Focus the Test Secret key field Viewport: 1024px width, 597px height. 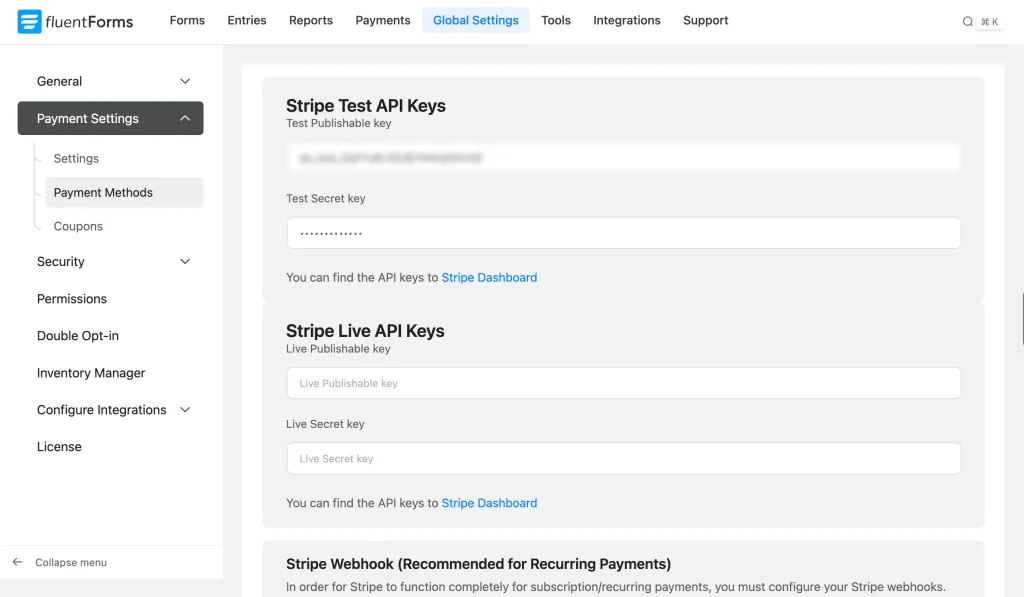point(624,233)
